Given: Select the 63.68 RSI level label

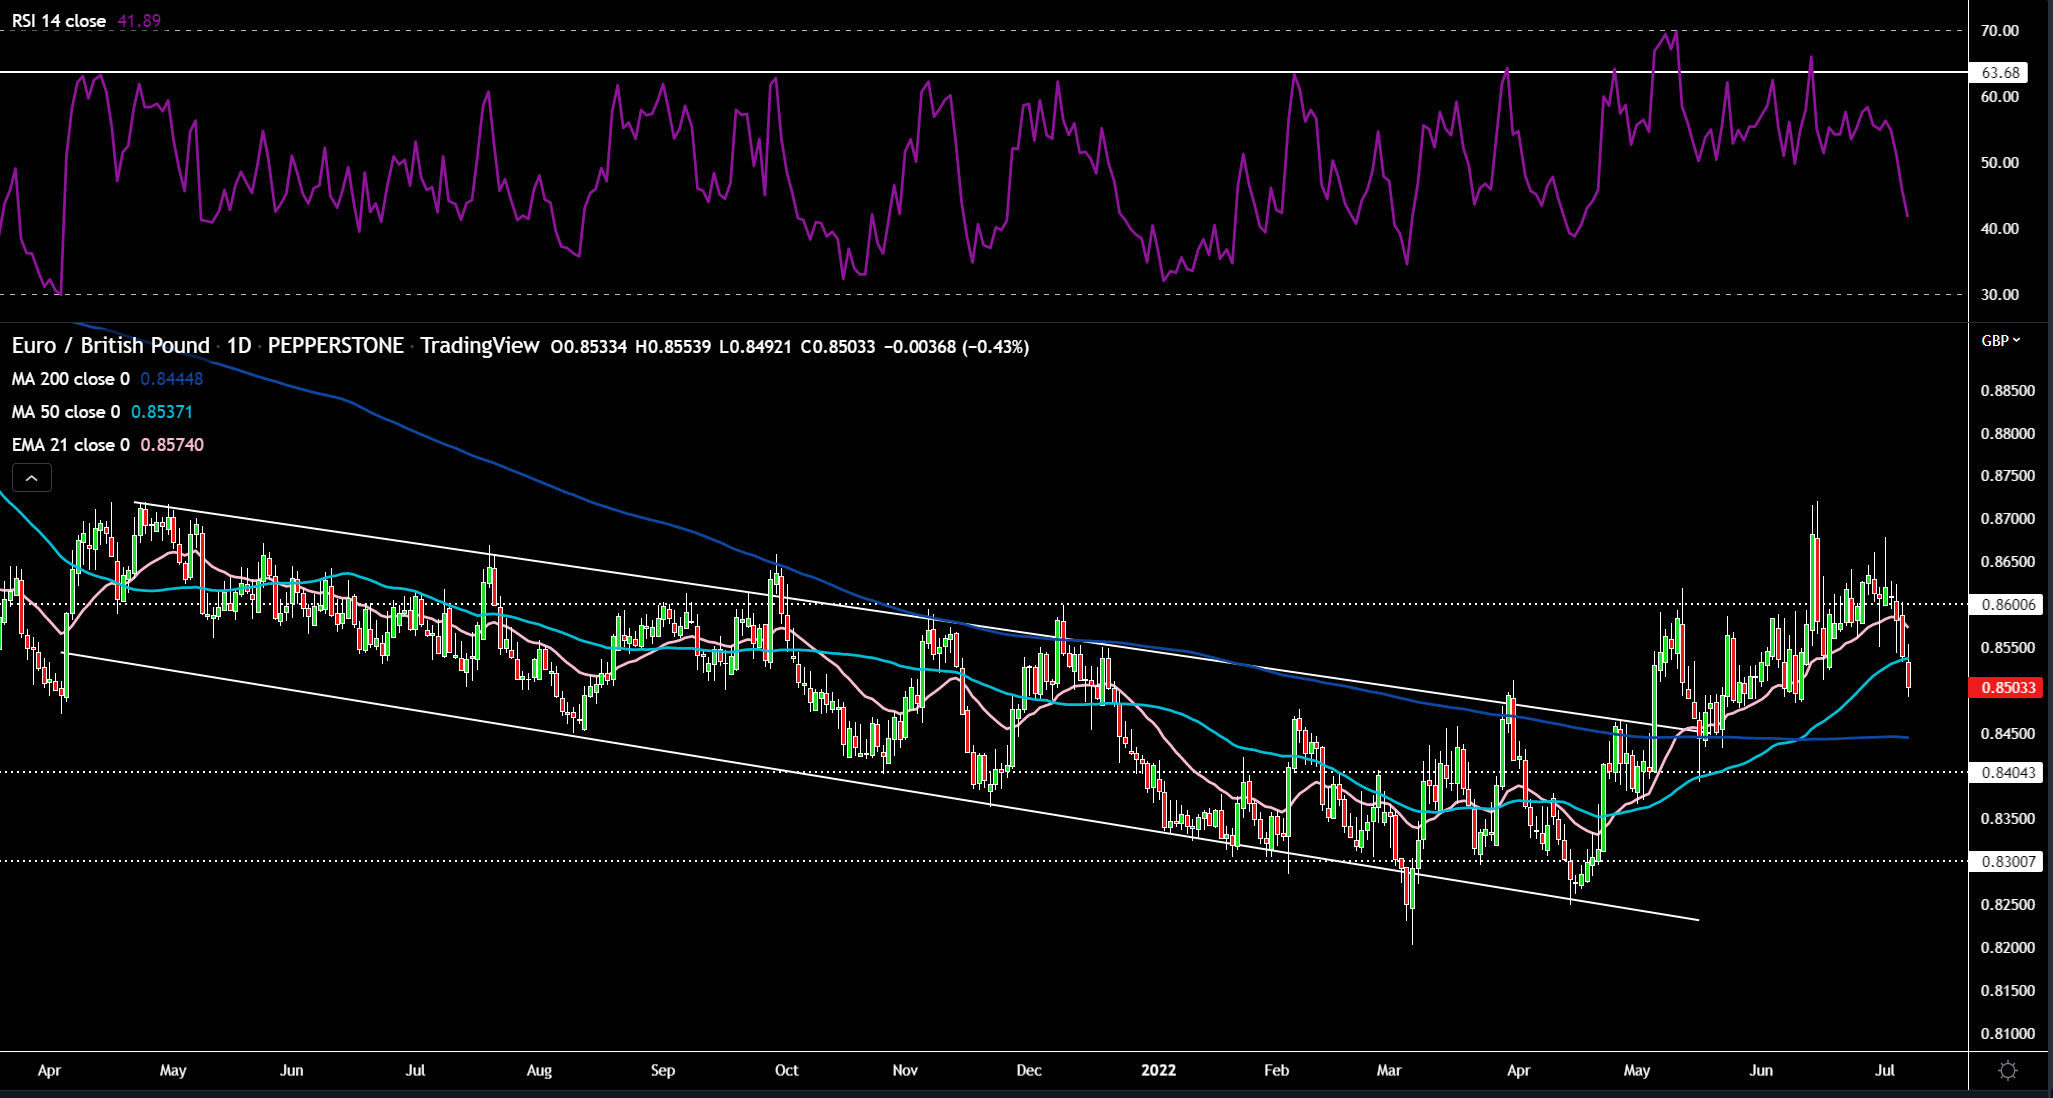Looking at the screenshot, I should (2000, 72).
